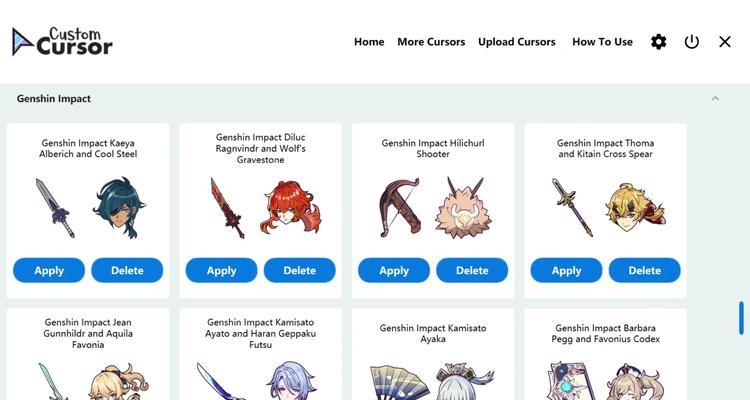Collapse the Genshin Impact section chevron
The width and height of the screenshot is (750, 400).
point(715,99)
